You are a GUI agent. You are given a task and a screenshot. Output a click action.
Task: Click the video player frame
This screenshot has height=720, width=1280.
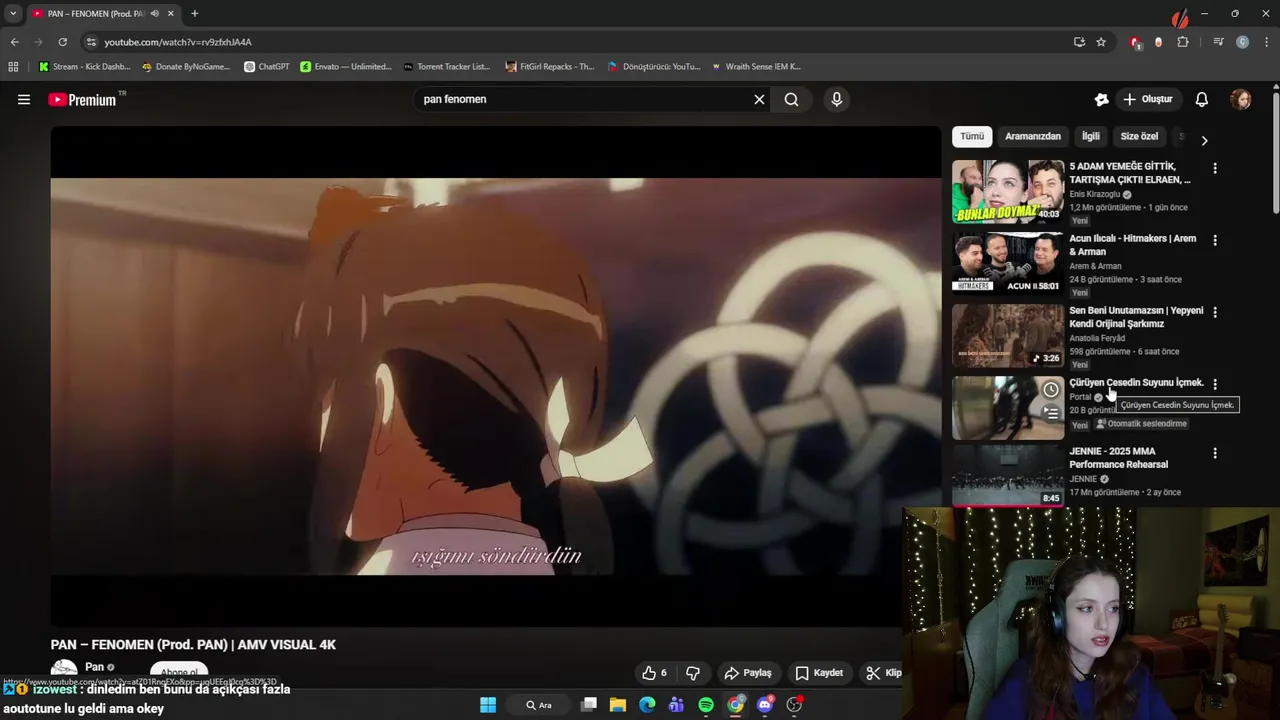[496, 376]
